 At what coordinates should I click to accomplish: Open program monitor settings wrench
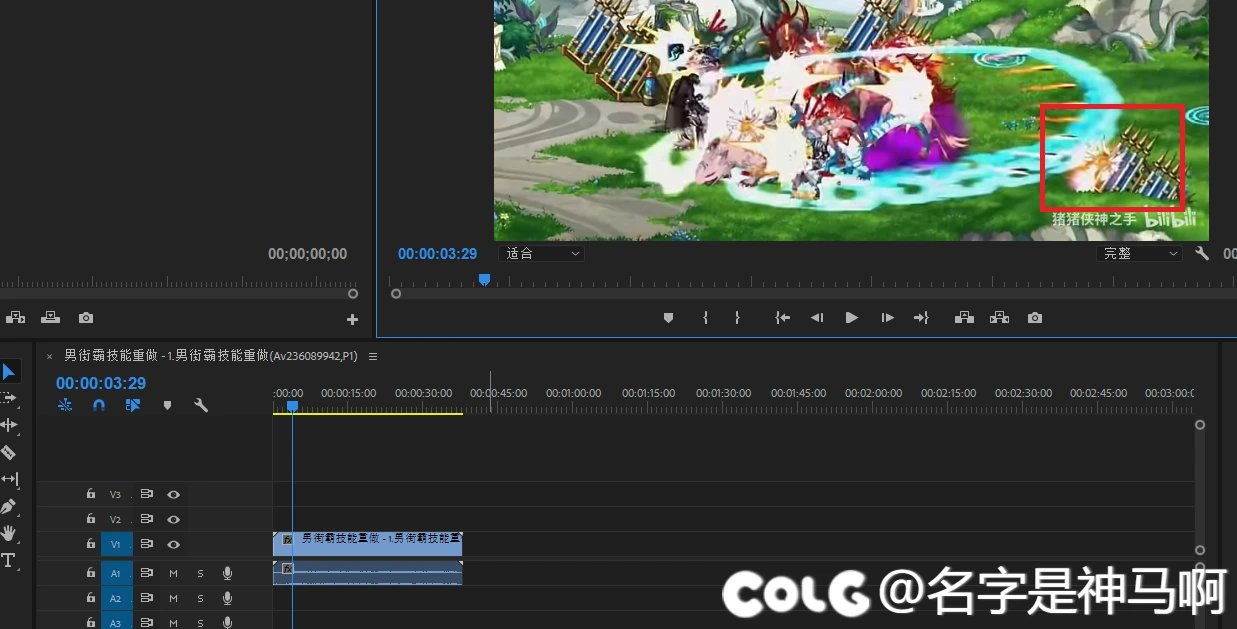(1202, 253)
